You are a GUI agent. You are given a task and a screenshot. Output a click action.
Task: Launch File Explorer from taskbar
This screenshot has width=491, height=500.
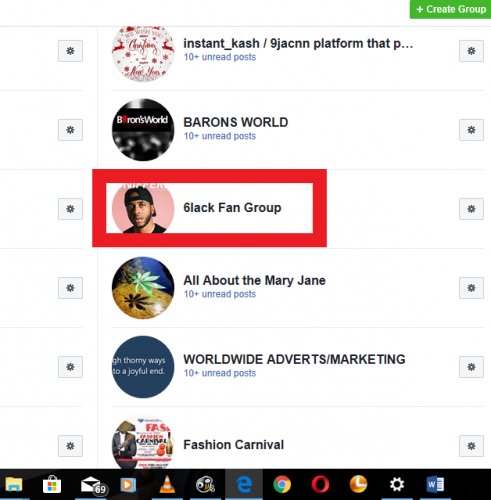pos(14,484)
